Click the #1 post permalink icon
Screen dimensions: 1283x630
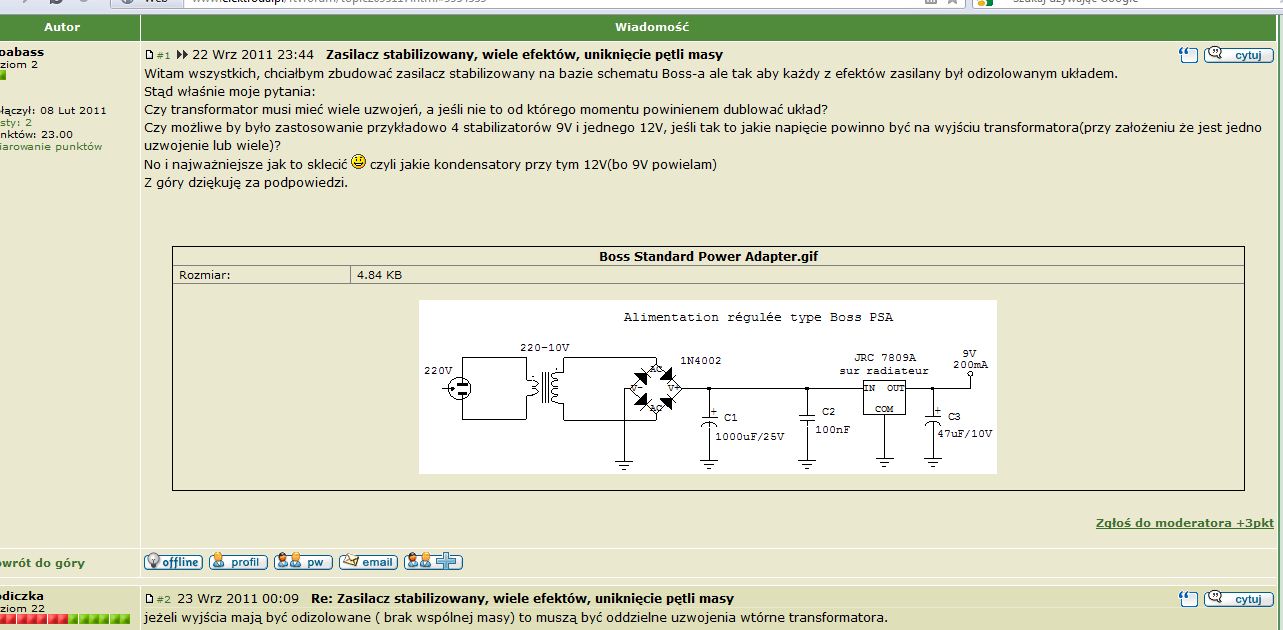point(150,55)
